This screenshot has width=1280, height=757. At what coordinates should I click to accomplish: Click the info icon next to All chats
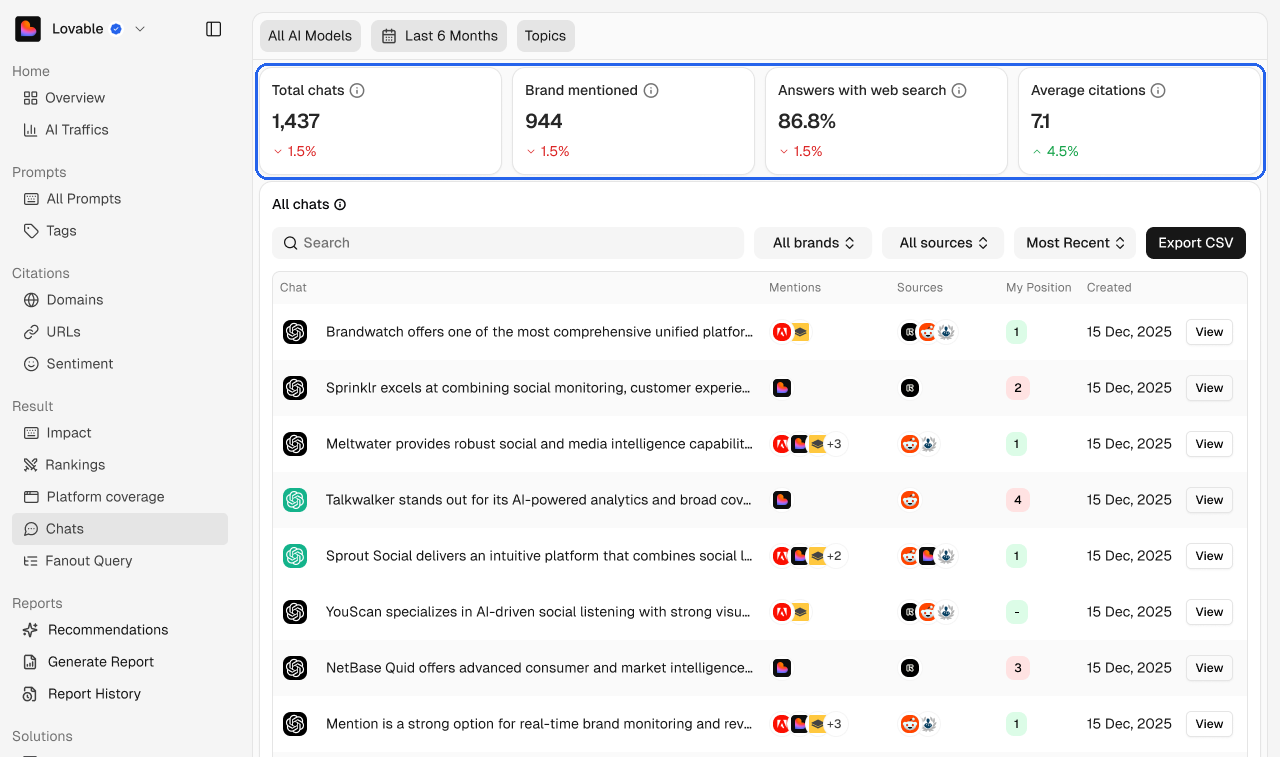pos(340,204)
